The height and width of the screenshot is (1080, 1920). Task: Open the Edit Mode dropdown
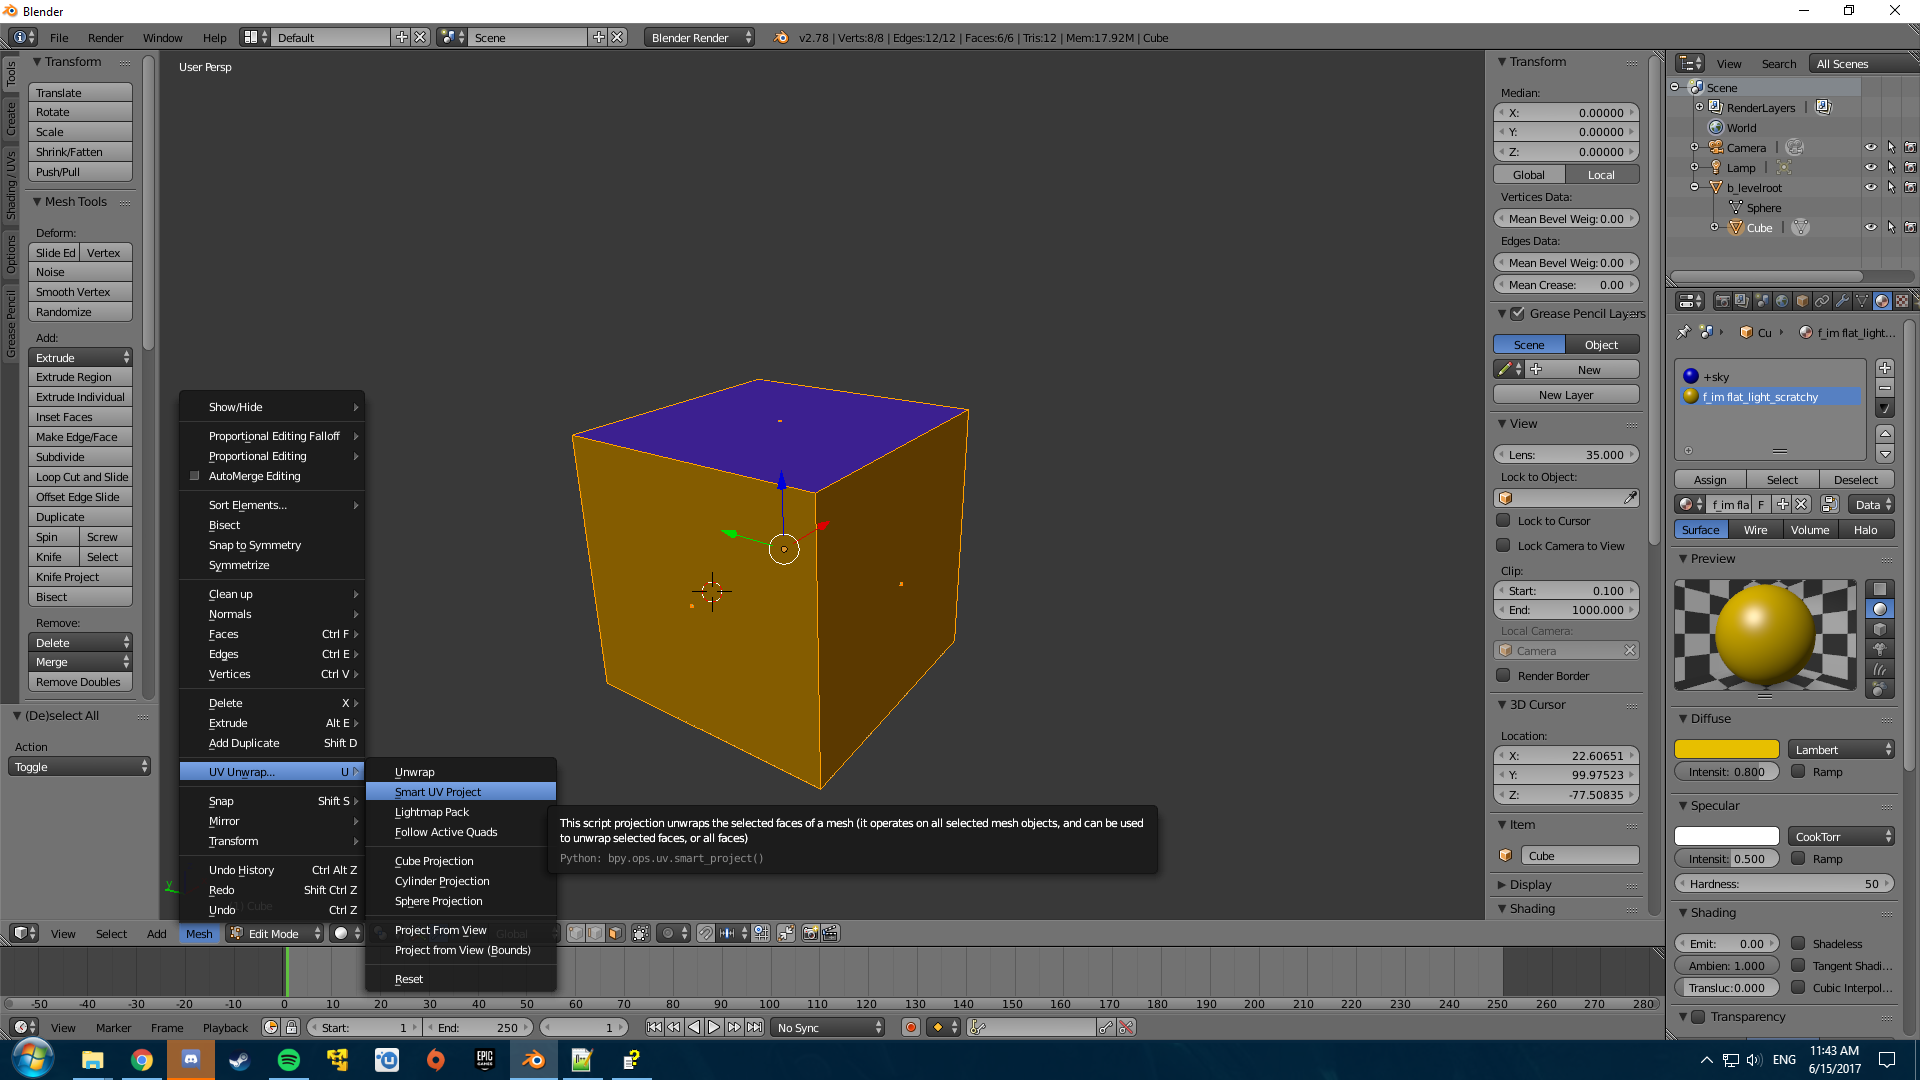pos(276,933)
